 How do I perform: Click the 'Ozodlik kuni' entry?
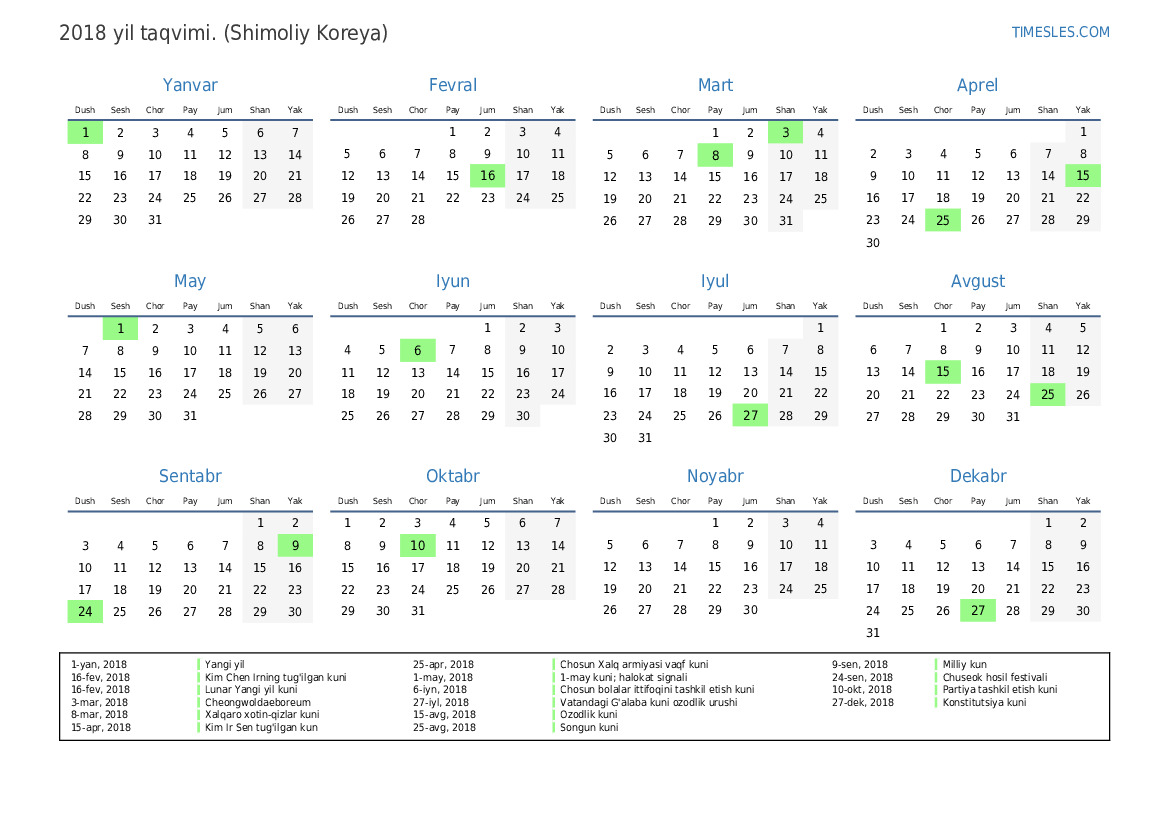pyautogui.click(x=589, y=714)
